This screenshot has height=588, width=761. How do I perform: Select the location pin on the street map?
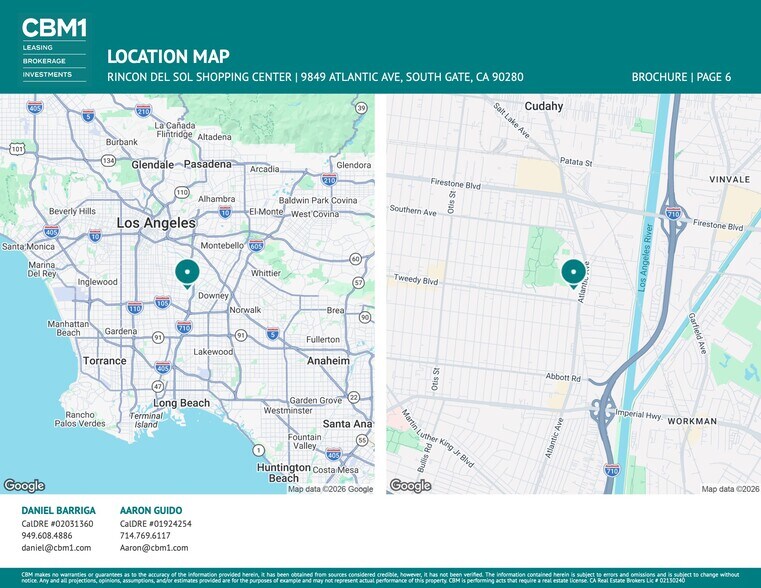pyautogui.click(x=573, y=274)
